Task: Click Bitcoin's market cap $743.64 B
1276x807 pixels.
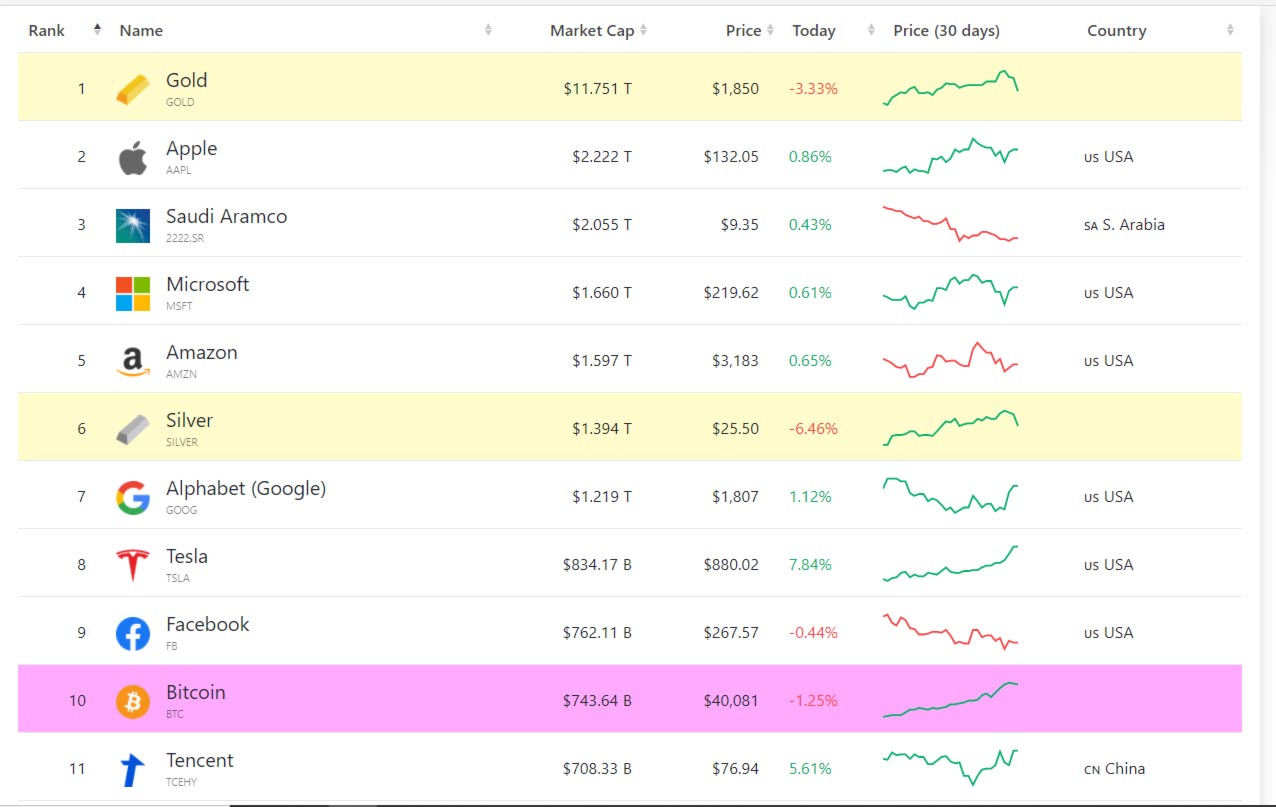Action: pyautogui.click(x=597, y=701)
